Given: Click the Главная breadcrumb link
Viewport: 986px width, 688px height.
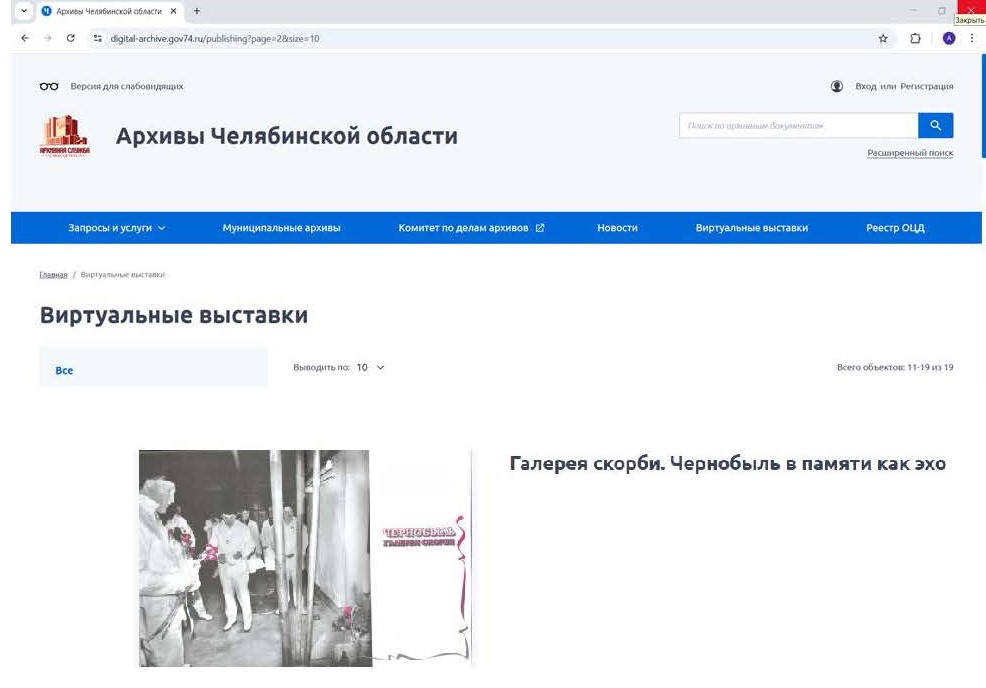Looking at the screenshot, I should click(x=52, y=273).
